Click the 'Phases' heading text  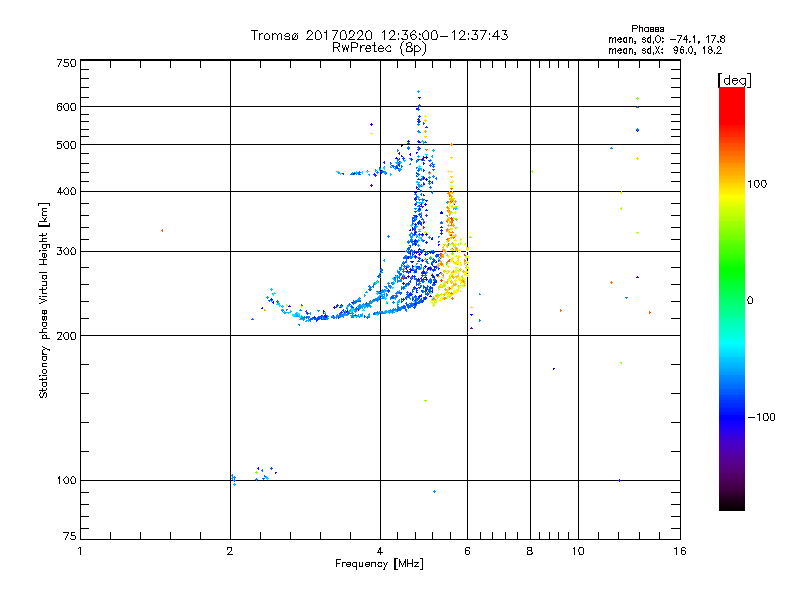(647, 29)
